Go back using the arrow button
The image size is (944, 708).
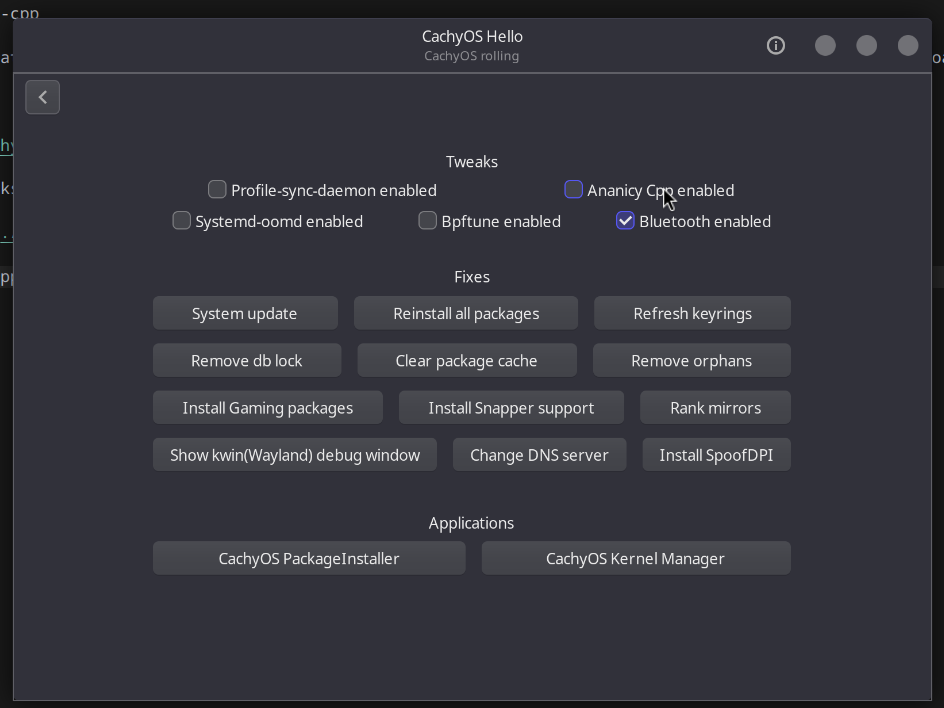pyautogui.click(x=43, y=97)
